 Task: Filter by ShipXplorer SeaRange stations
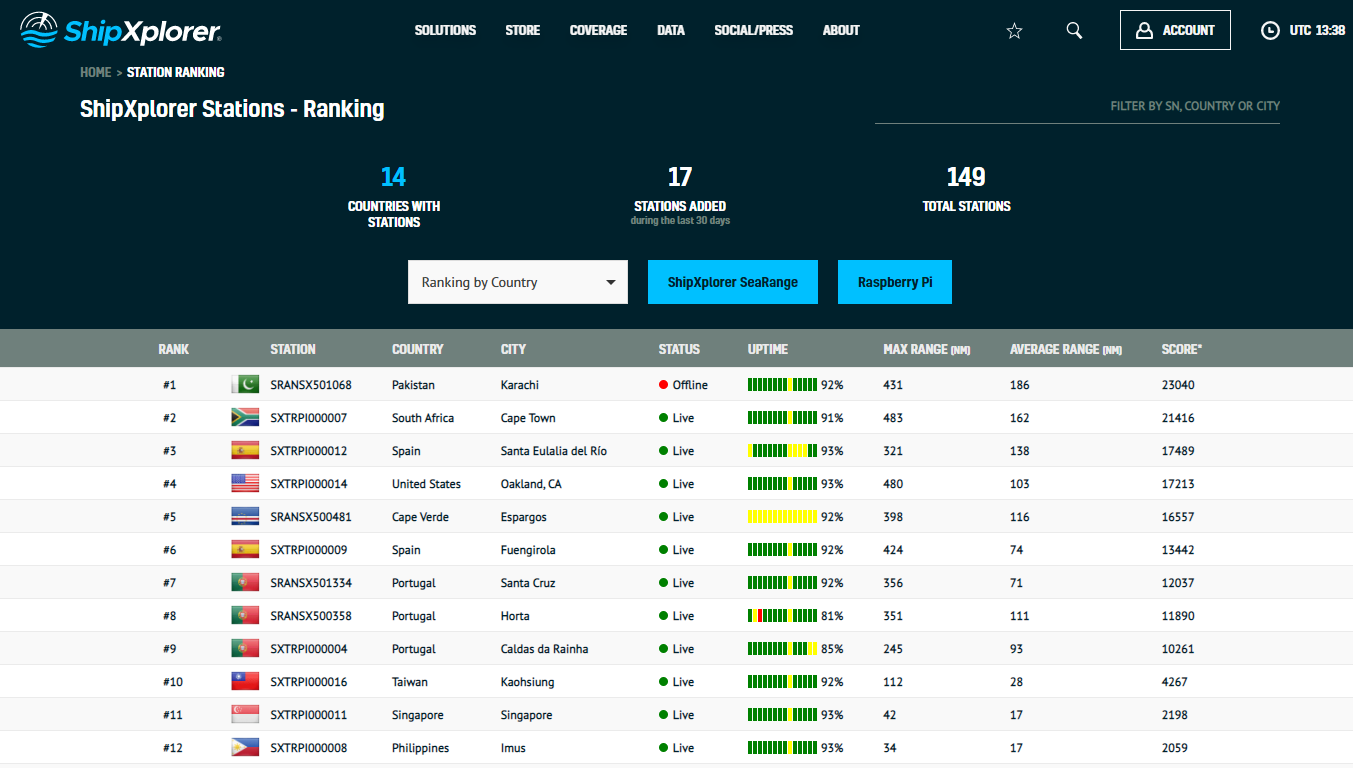733,282
